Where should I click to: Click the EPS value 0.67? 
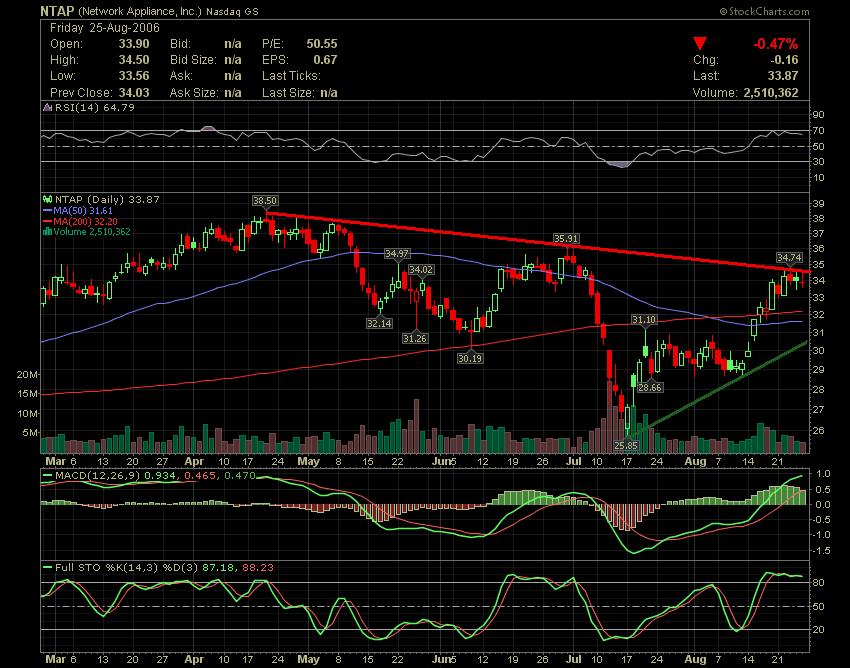point(325,60)
